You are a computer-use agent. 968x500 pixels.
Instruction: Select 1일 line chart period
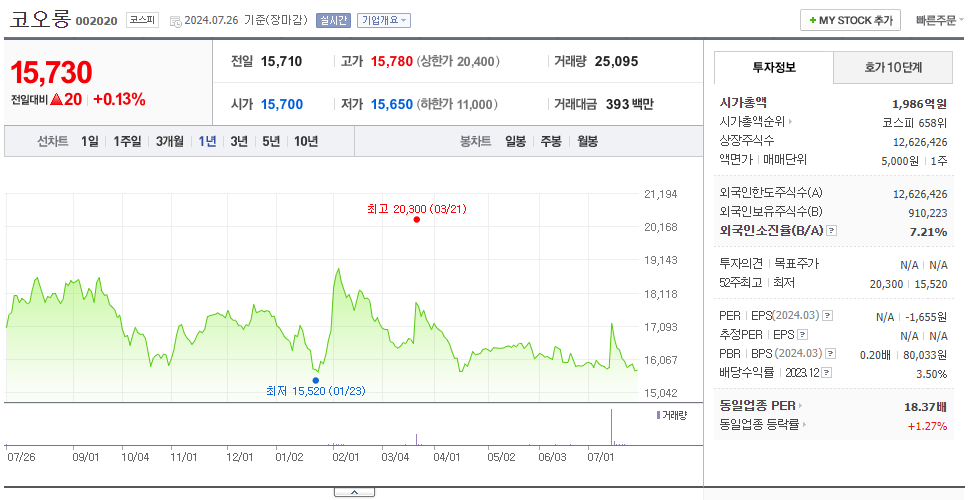pos(90,141)
